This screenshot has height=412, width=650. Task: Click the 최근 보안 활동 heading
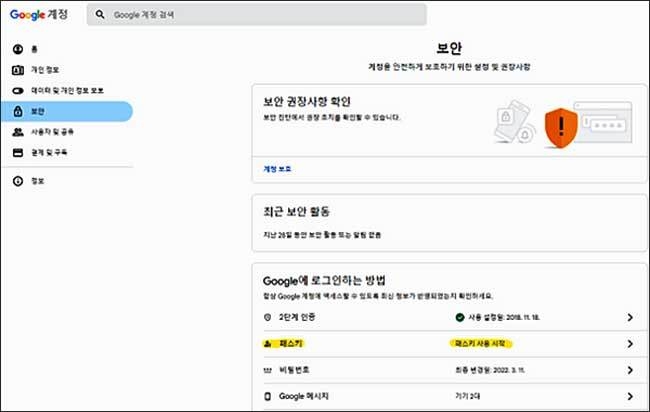point(296,212)
